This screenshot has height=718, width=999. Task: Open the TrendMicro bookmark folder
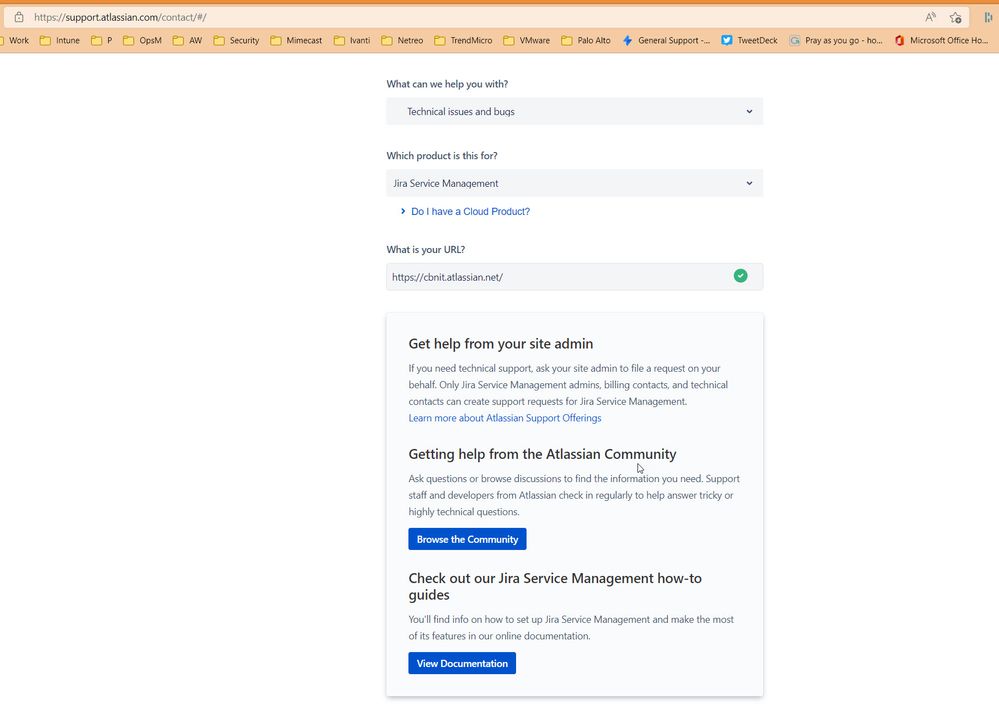pyautogui.click(x=463, y=40)
